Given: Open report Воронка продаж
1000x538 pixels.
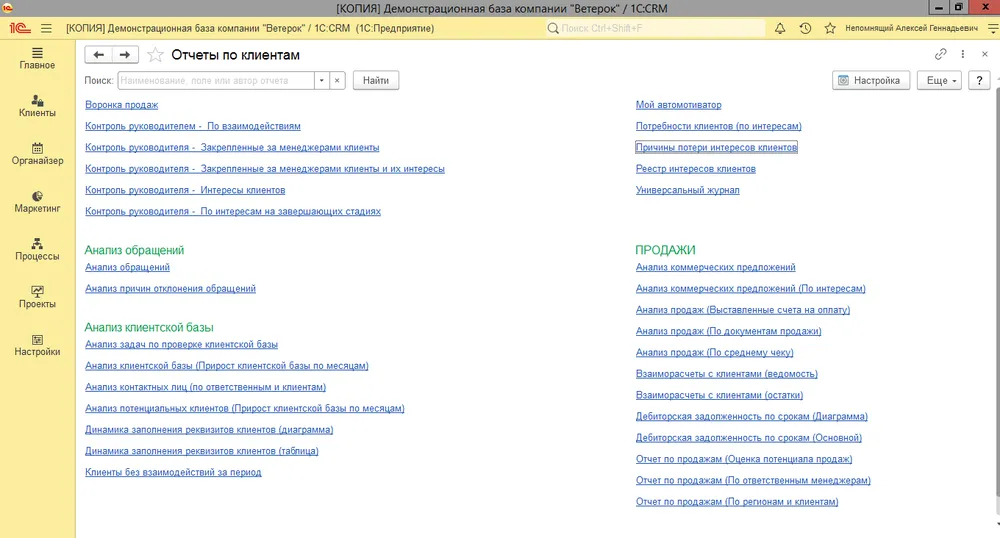Looking at the screenshot, I should pos(122,105).
